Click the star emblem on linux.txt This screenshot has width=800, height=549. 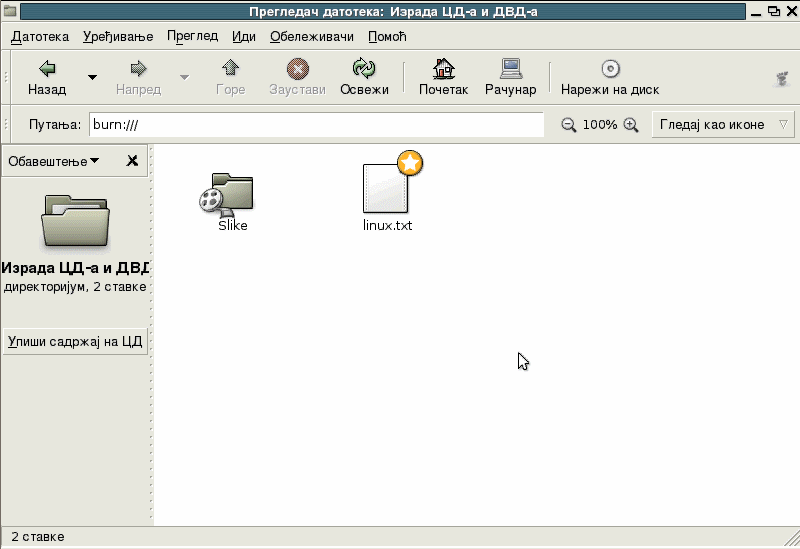pyautogui.click(x=410, y=163)
